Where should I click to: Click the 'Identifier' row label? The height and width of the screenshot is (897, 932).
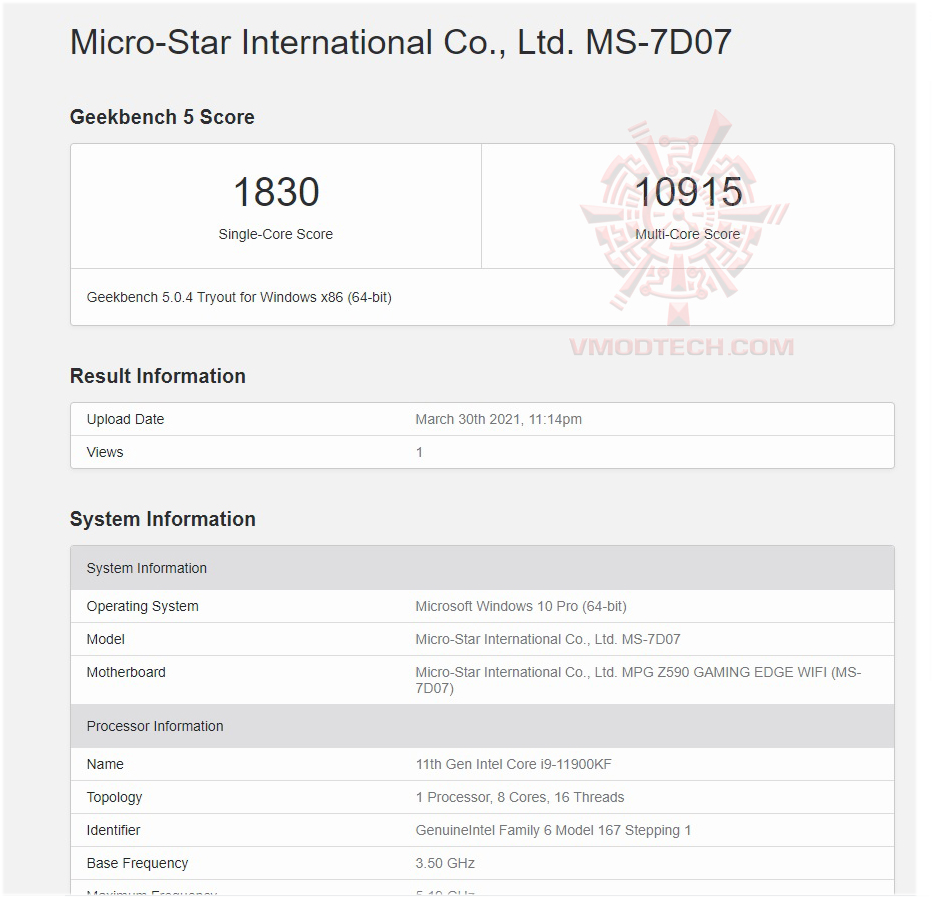pyautogui.click(x=113, y=830)
